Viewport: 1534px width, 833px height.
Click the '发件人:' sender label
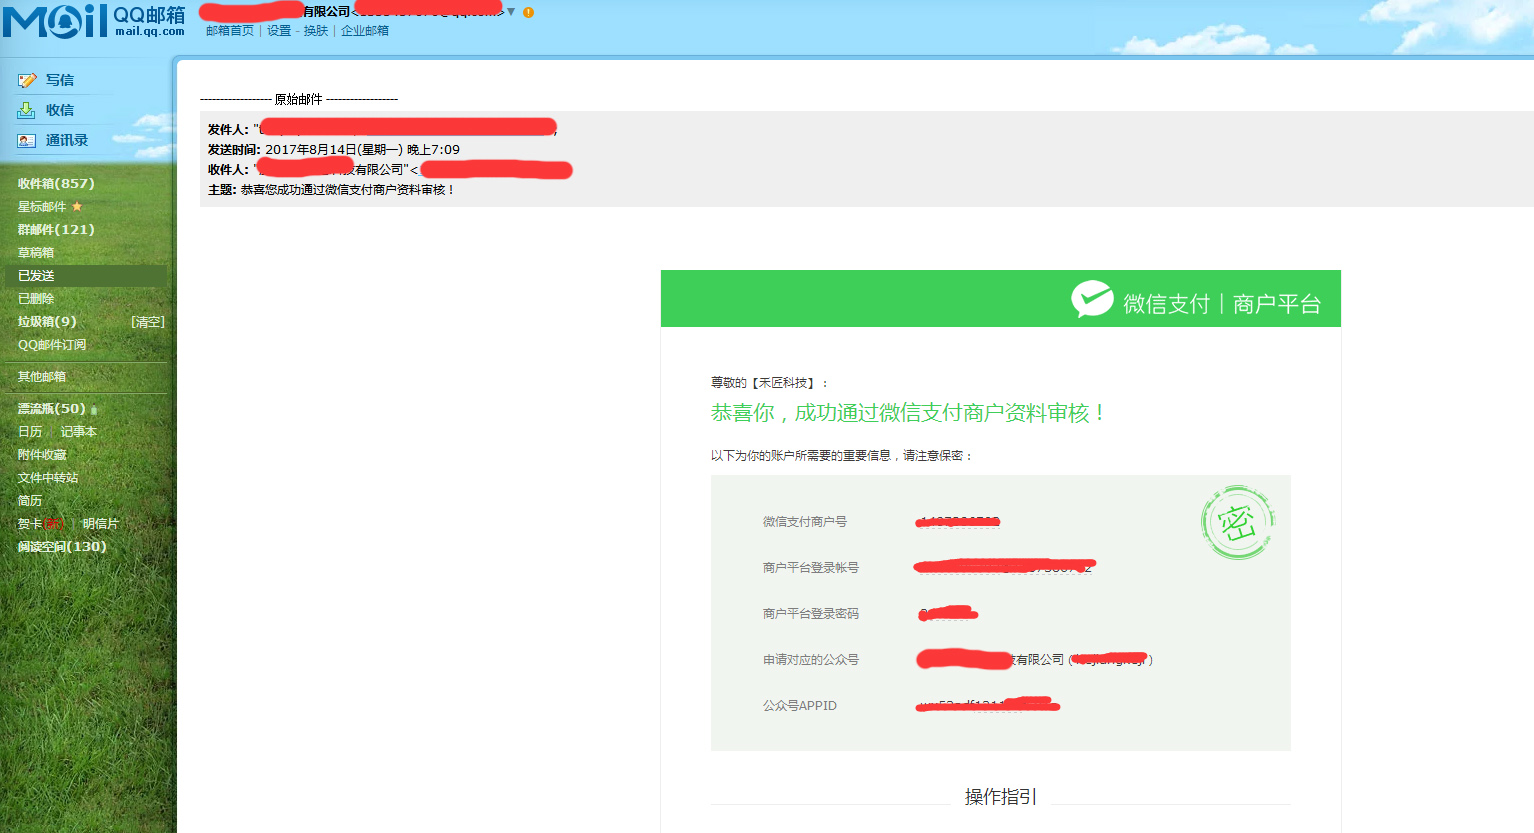coord(228,130)
